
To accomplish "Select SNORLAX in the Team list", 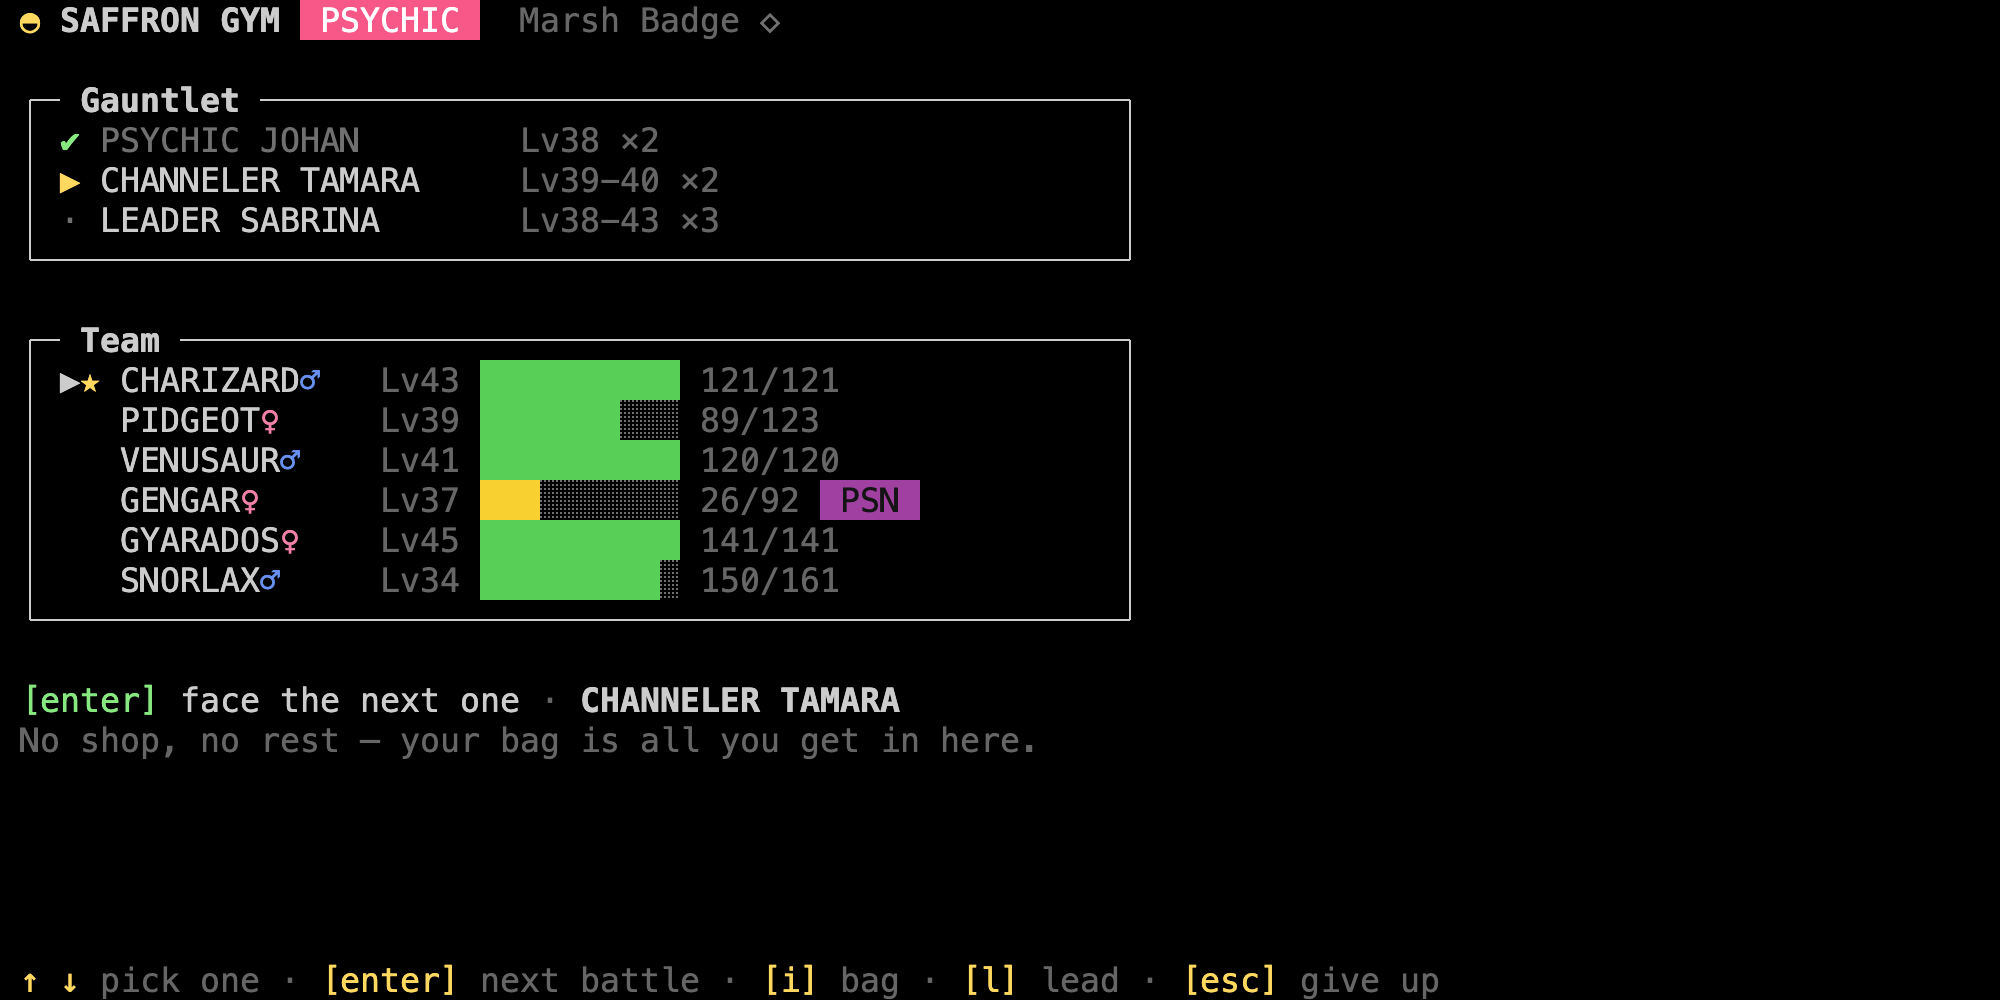I will (x=580, y=580).
